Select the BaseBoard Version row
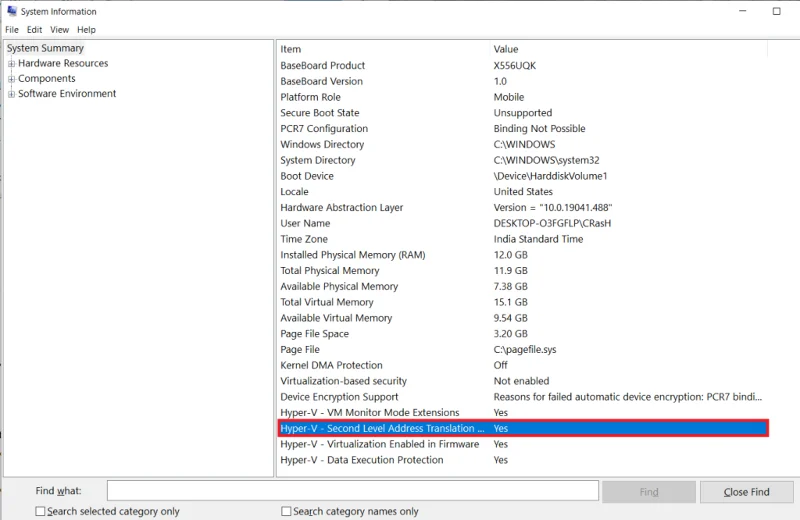800x520 pixels. 523,81
